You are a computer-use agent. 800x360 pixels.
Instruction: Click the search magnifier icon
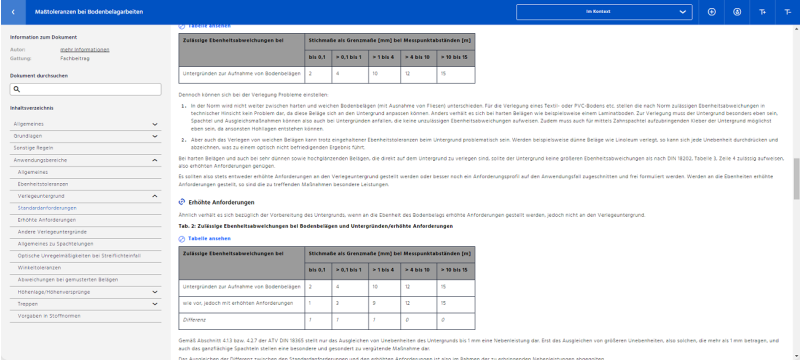16,89
